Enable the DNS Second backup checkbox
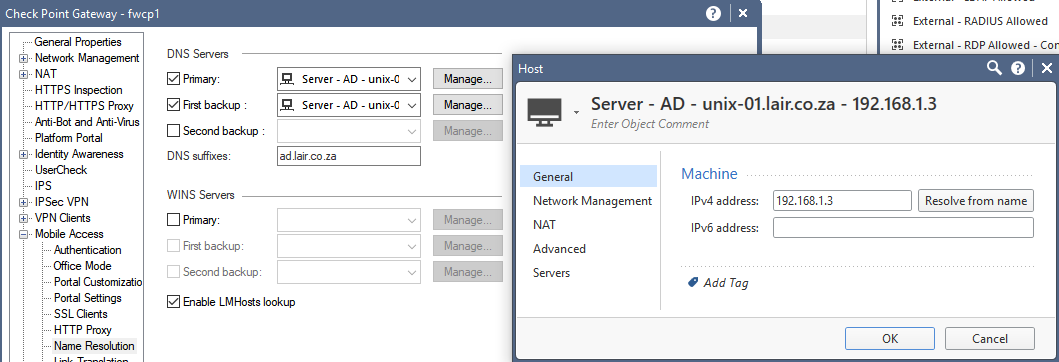This screenshot has width=1059, height=362. click(x=173, y=130)
